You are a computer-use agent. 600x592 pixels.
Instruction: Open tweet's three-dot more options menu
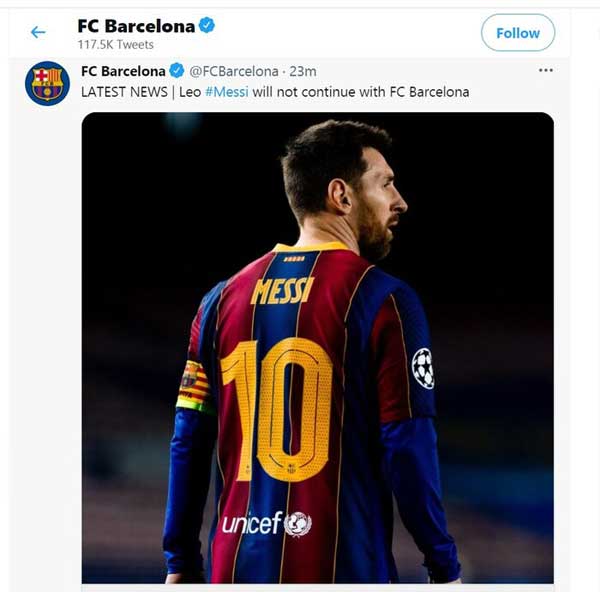[x=545, y=71]
